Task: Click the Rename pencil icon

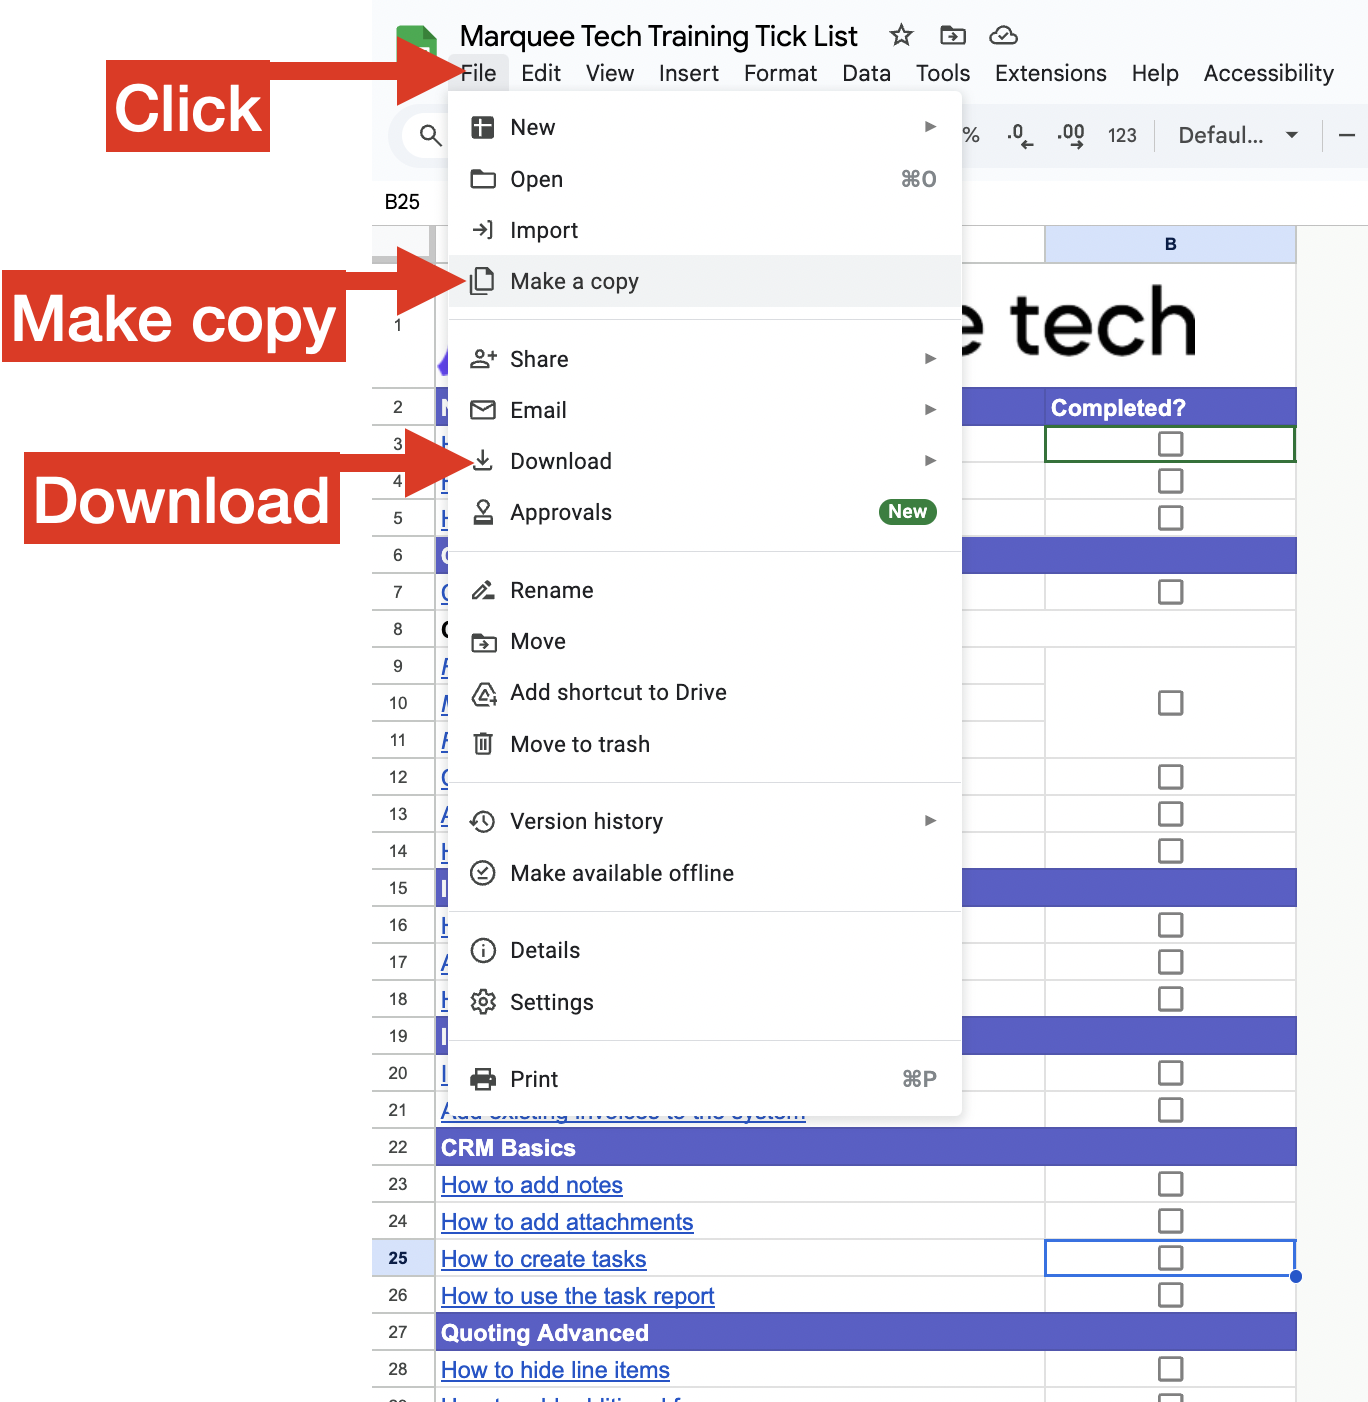Action: coord(483,590)
